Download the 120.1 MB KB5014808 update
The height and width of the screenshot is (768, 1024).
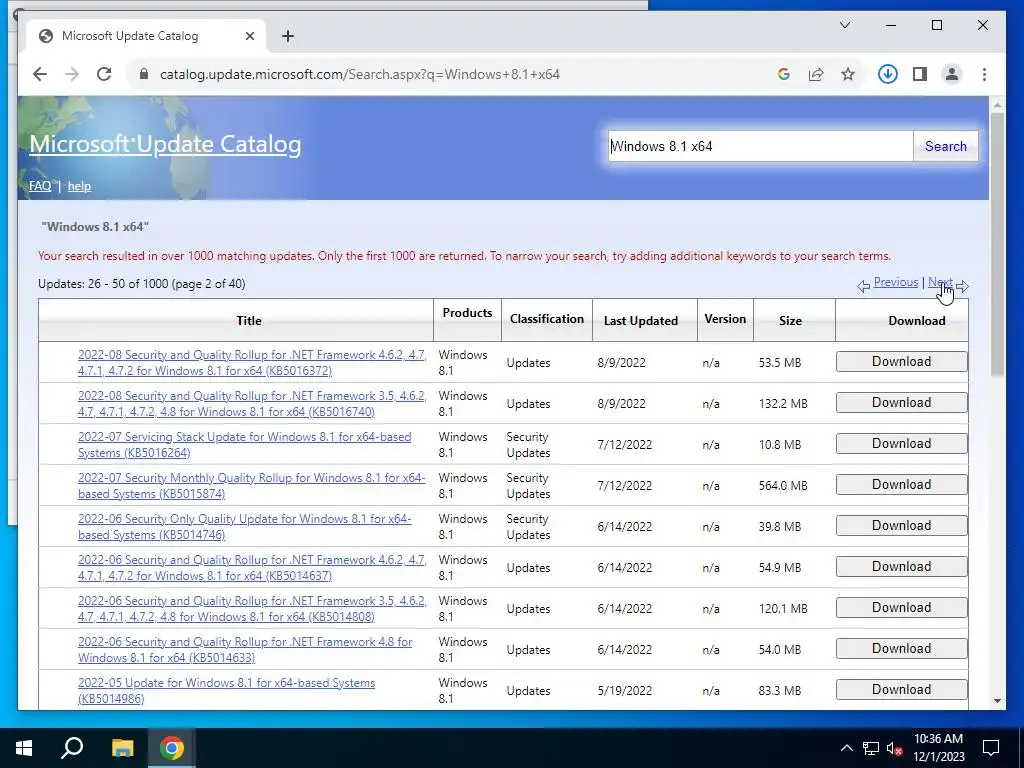(901, 608)
